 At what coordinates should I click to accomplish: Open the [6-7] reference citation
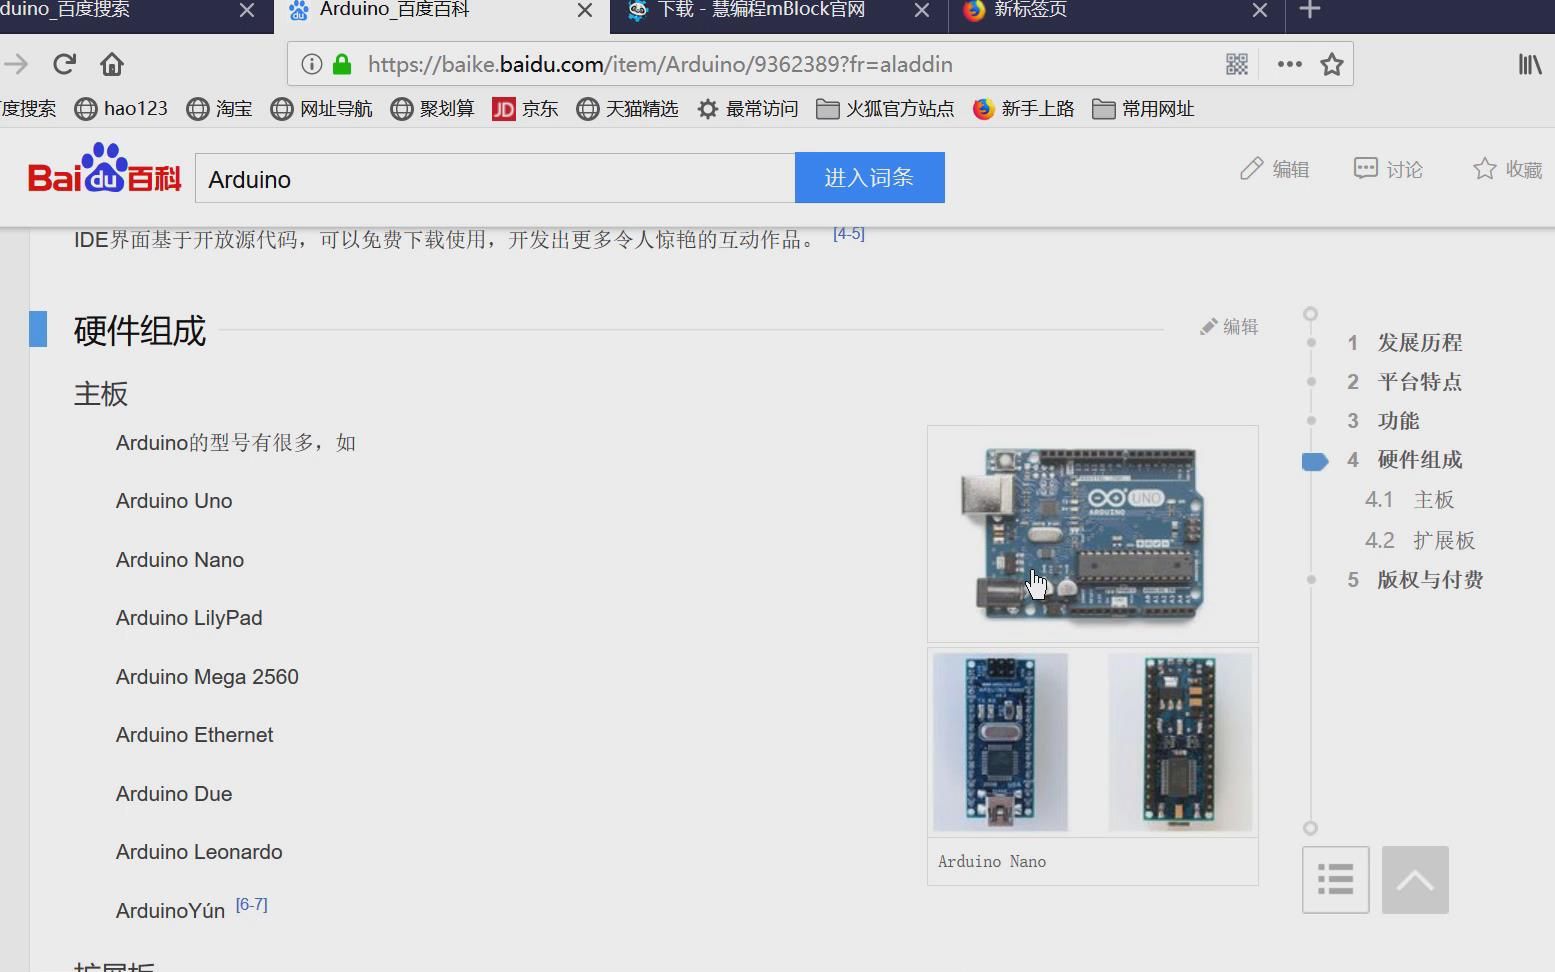[251, 904]
